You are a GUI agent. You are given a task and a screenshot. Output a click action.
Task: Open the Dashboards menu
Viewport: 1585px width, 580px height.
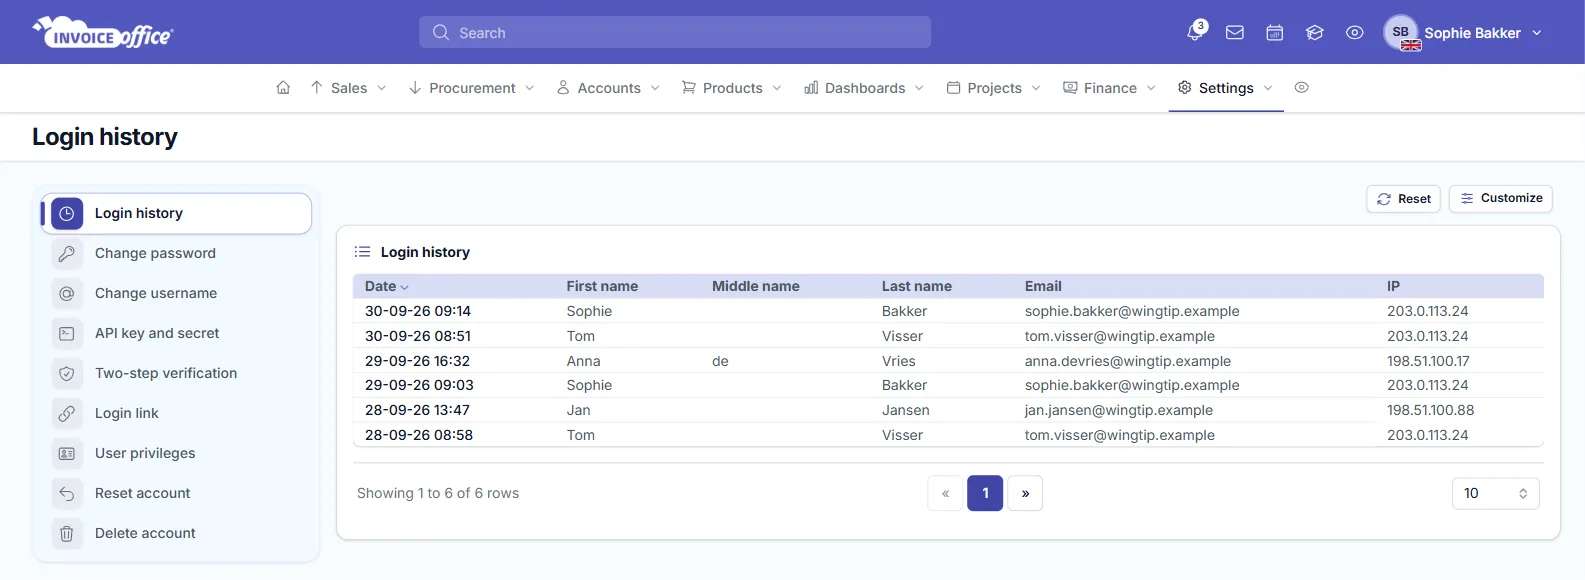coord(864,88)
